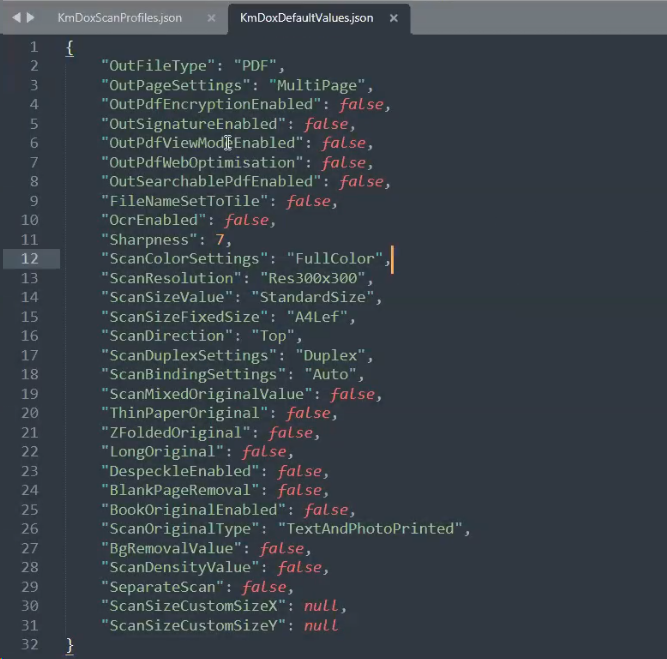
Task: Place cursor in the "PDF" value
Action: point(253,67)
